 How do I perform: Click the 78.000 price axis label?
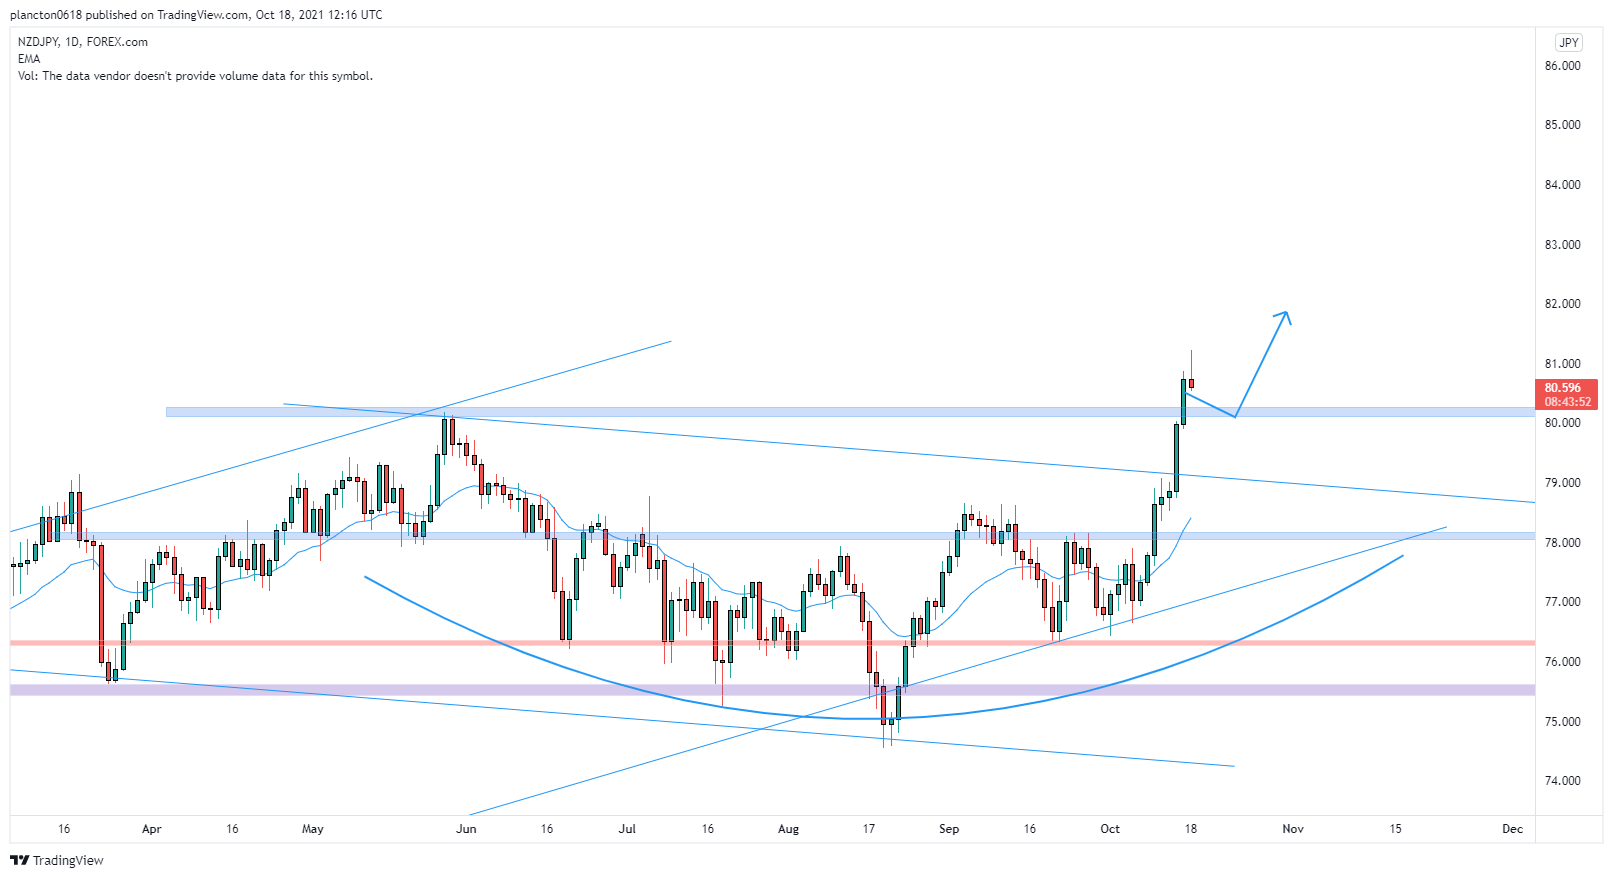(1563, 543)
